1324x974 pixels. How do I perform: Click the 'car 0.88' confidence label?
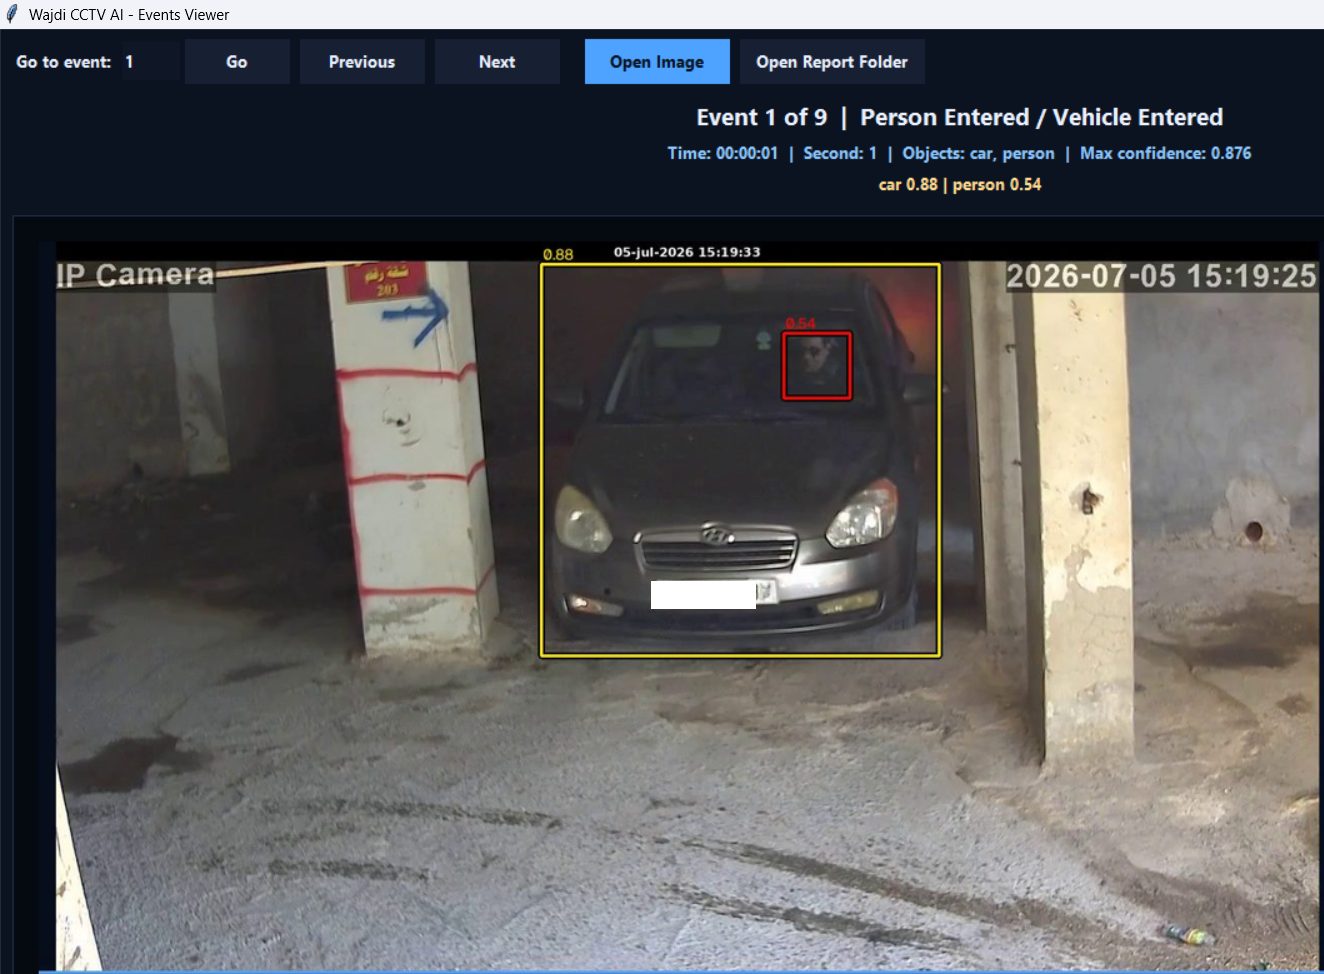click(908, 184)
